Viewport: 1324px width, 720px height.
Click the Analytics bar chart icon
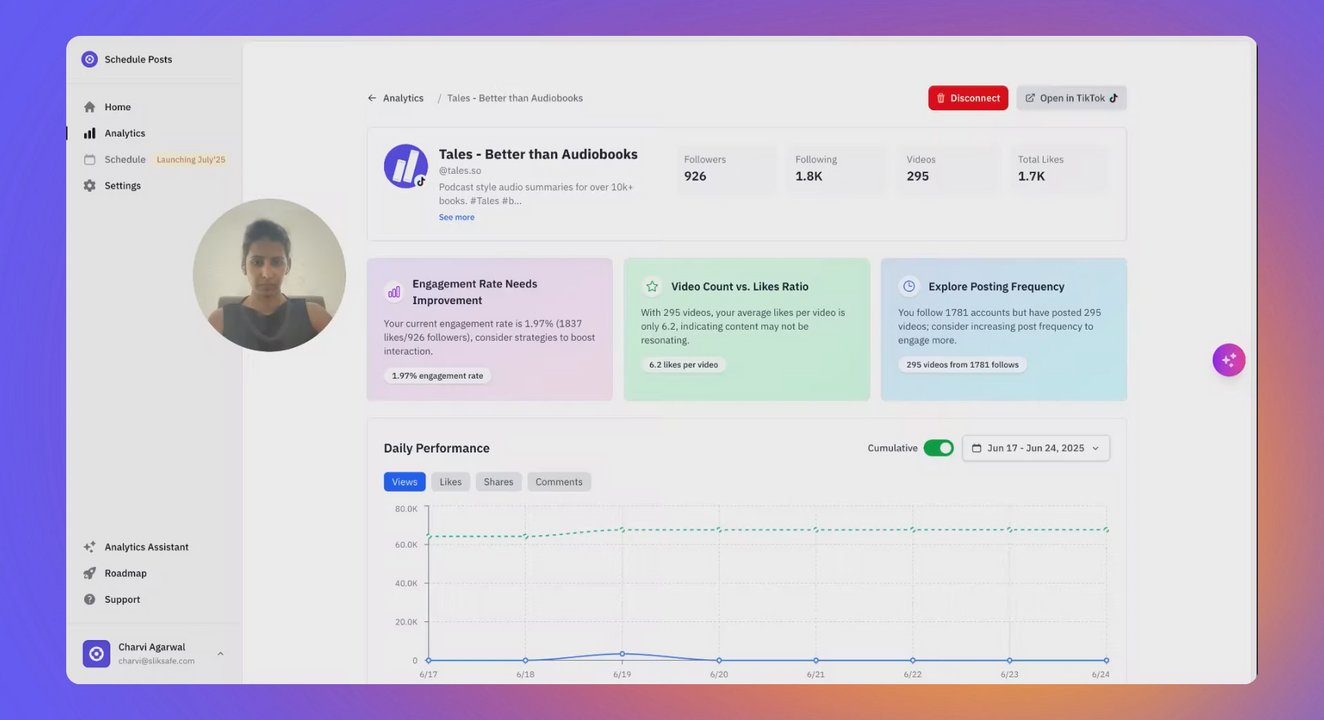[x=90, y=133]
